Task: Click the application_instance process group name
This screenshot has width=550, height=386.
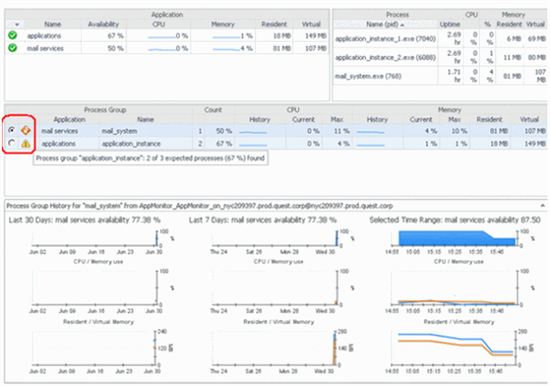Action: pos(131,144)
